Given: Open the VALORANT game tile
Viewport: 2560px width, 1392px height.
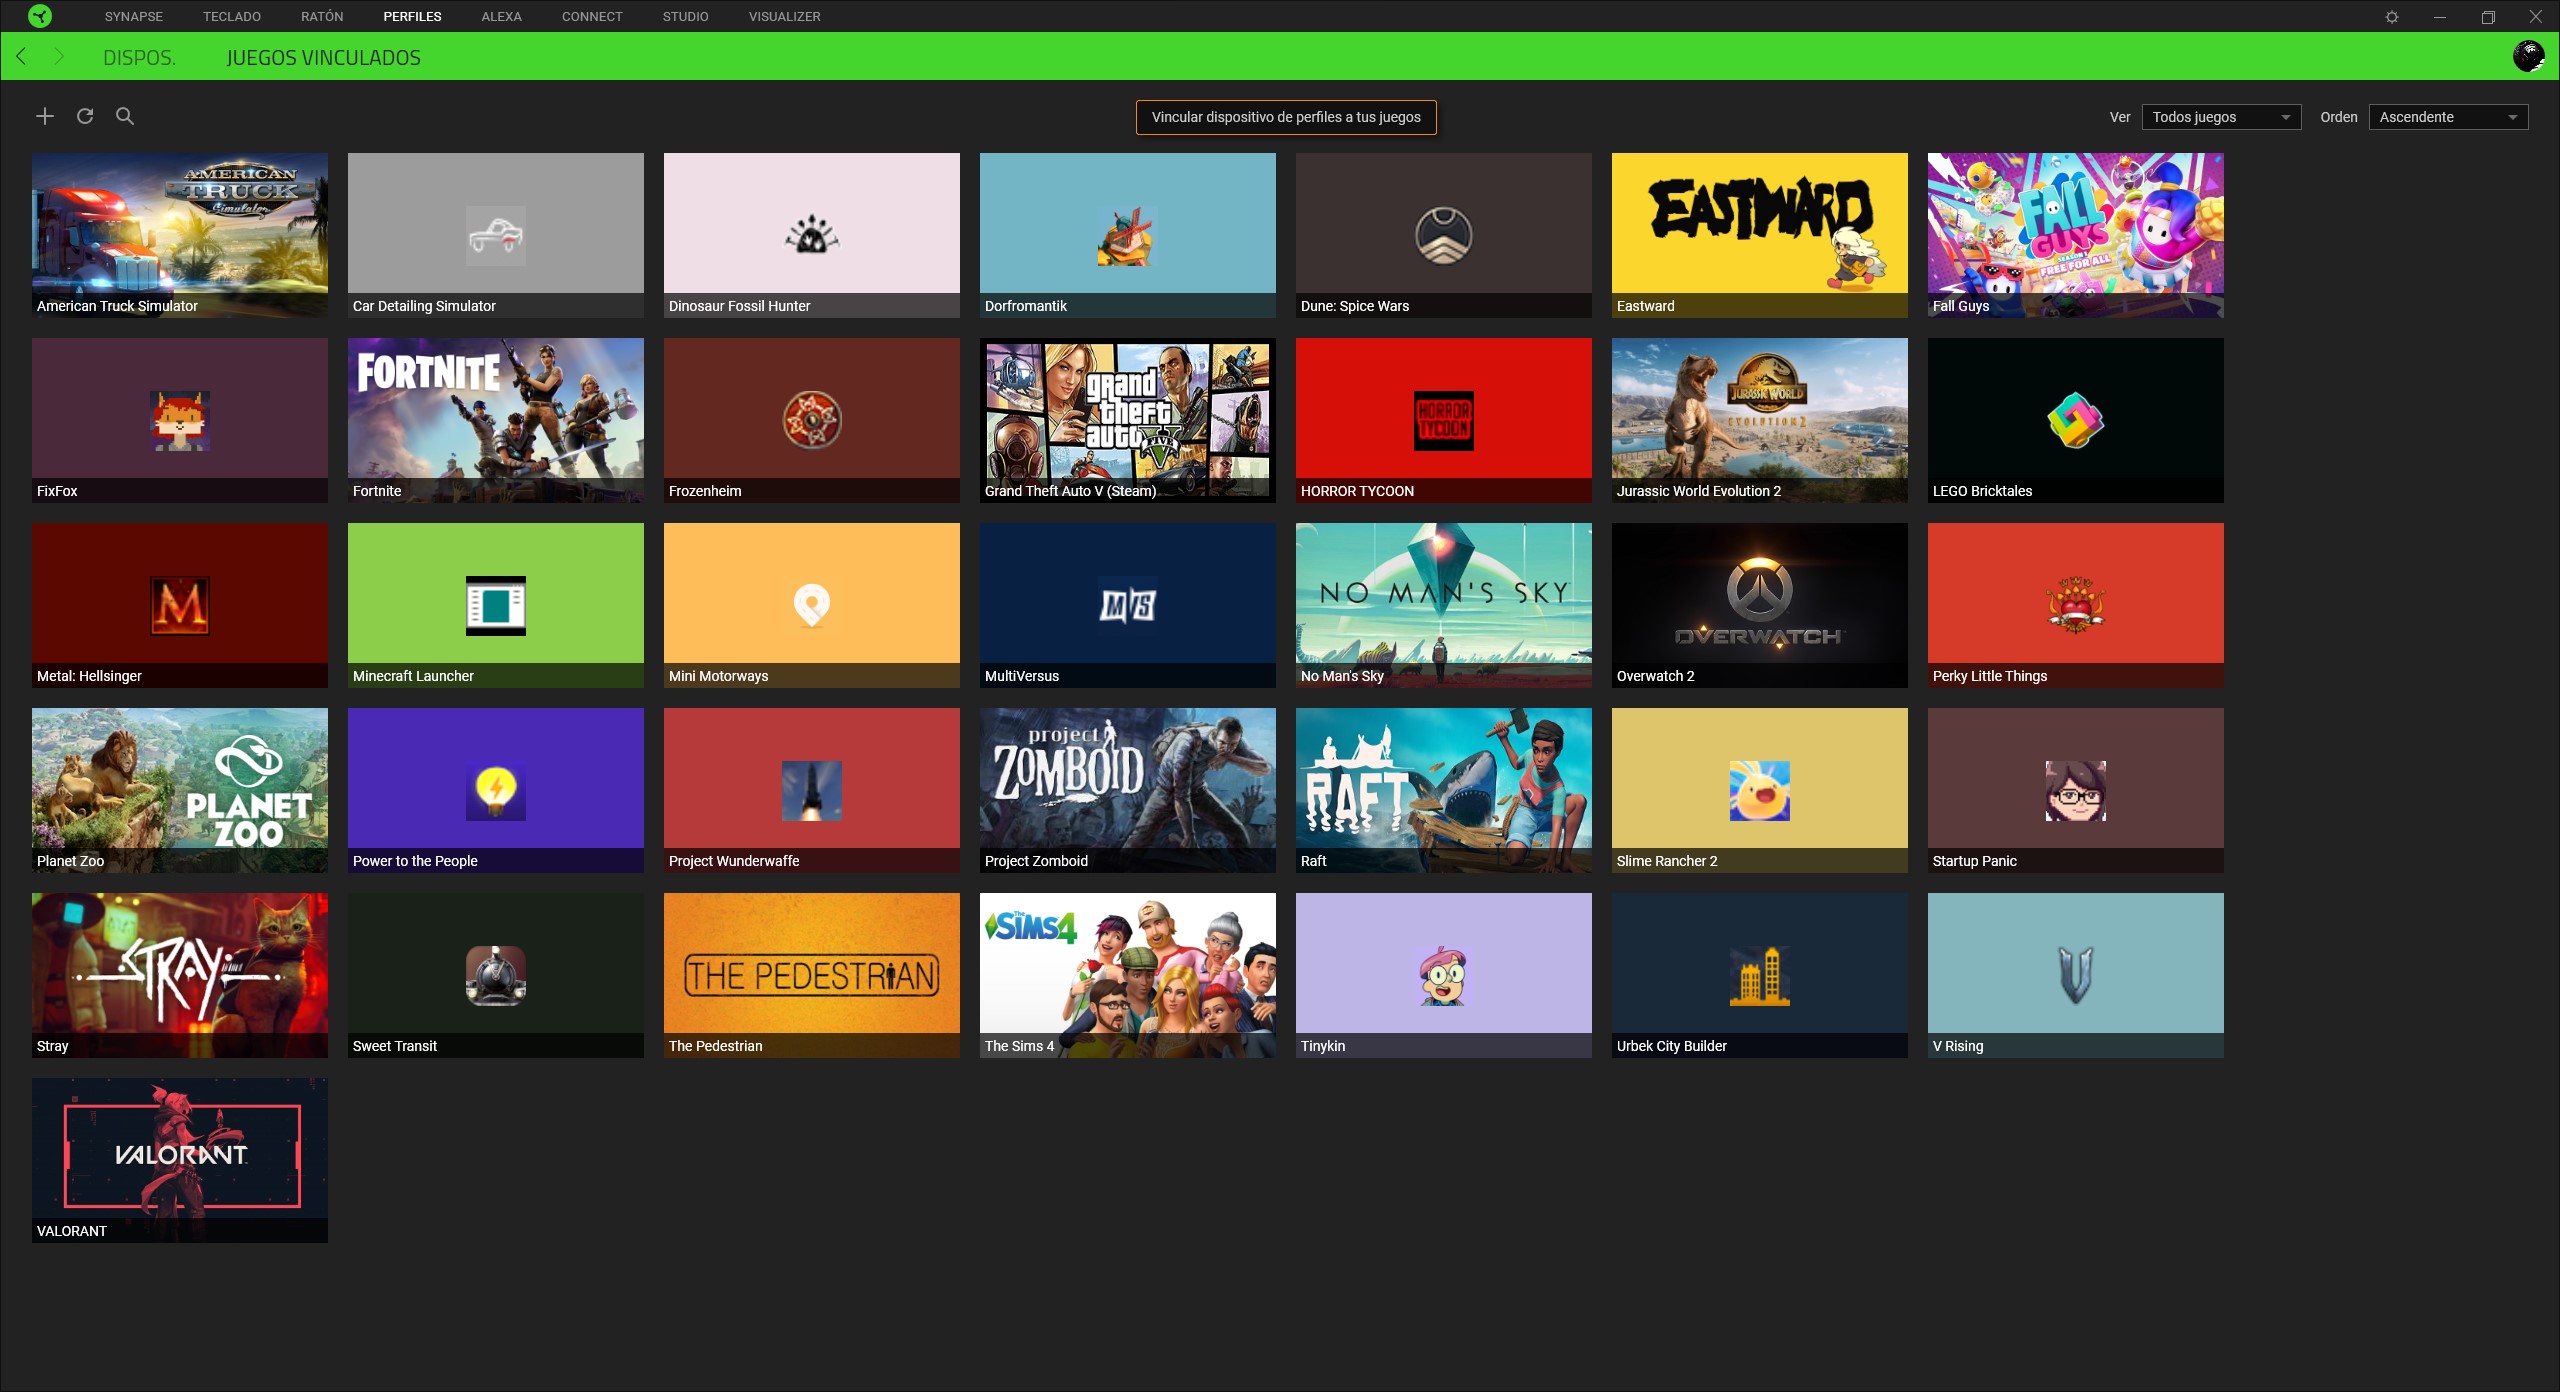Looking at the screenshot, I should (180, 1160).
